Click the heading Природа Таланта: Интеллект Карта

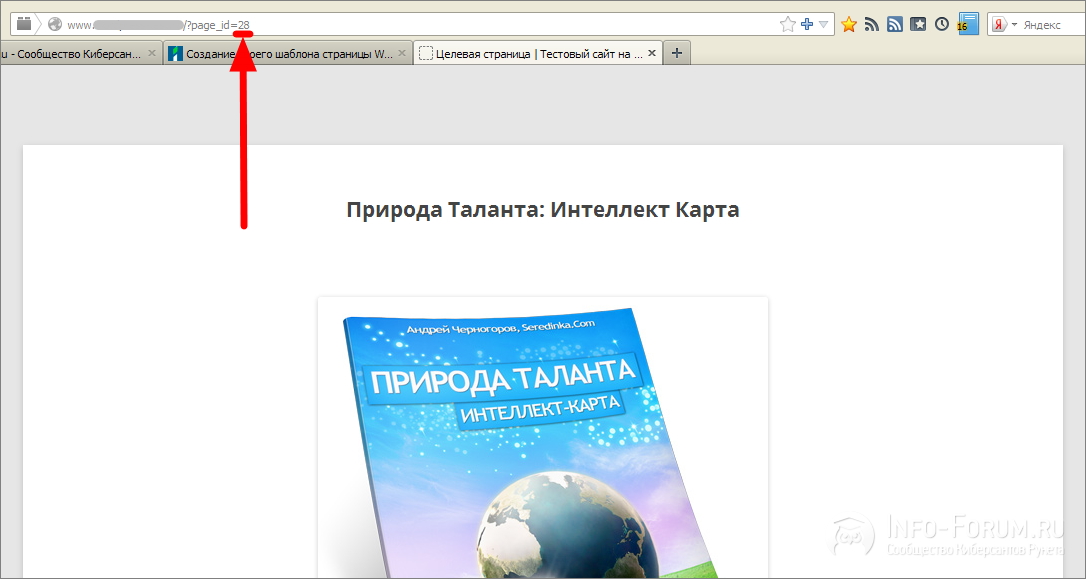tap(542, 210)
